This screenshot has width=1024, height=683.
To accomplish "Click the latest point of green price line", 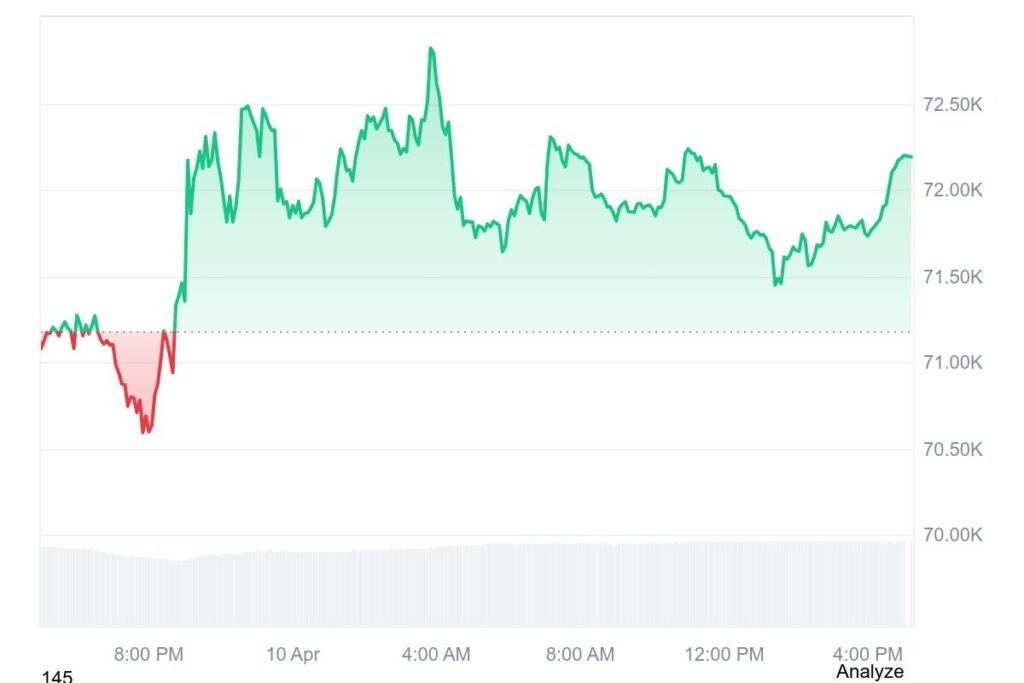I will coord(910,156).
